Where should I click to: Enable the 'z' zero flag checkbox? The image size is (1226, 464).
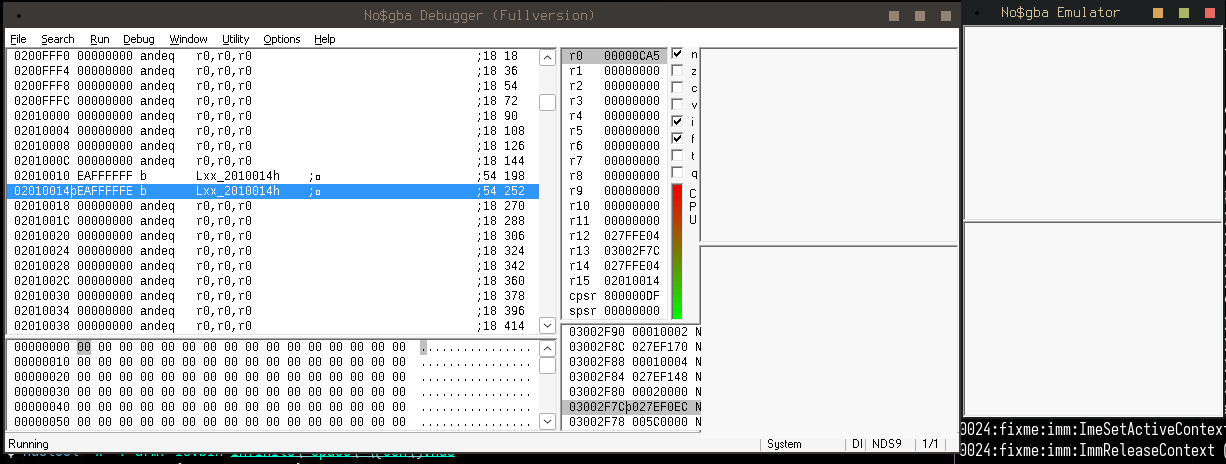677,71
